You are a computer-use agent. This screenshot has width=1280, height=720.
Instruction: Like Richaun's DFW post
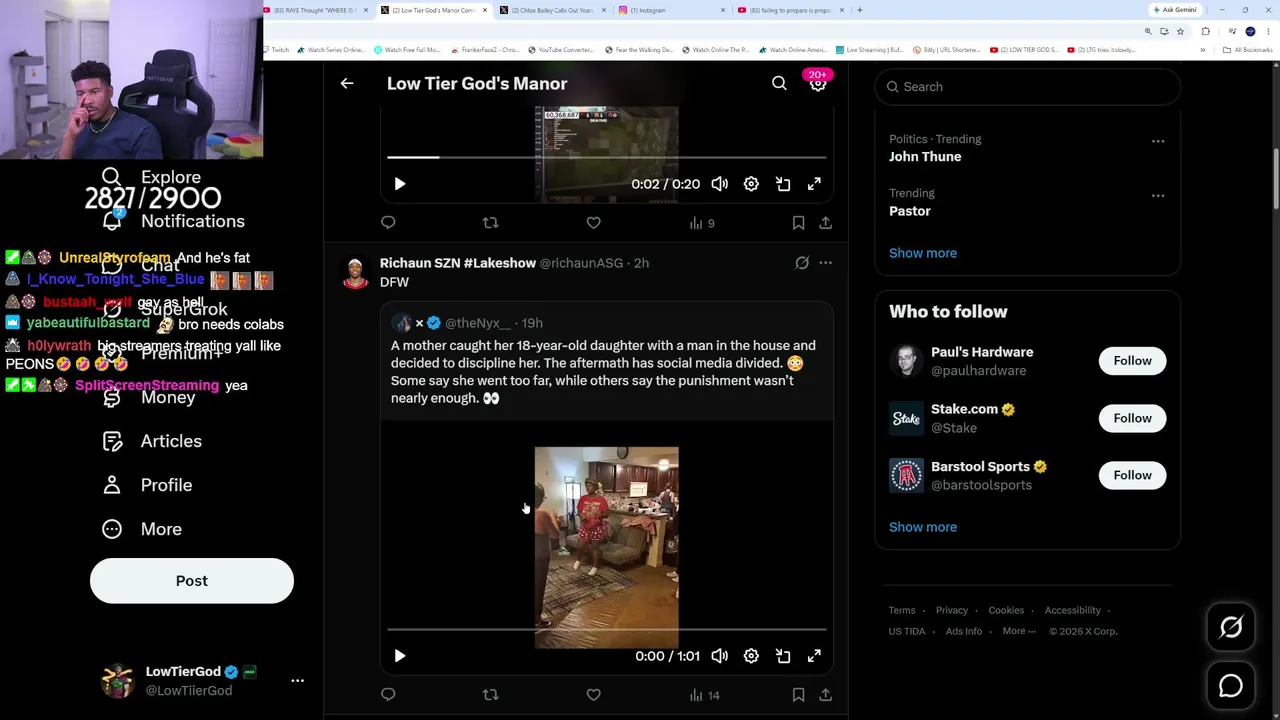[x=593, y=695]
